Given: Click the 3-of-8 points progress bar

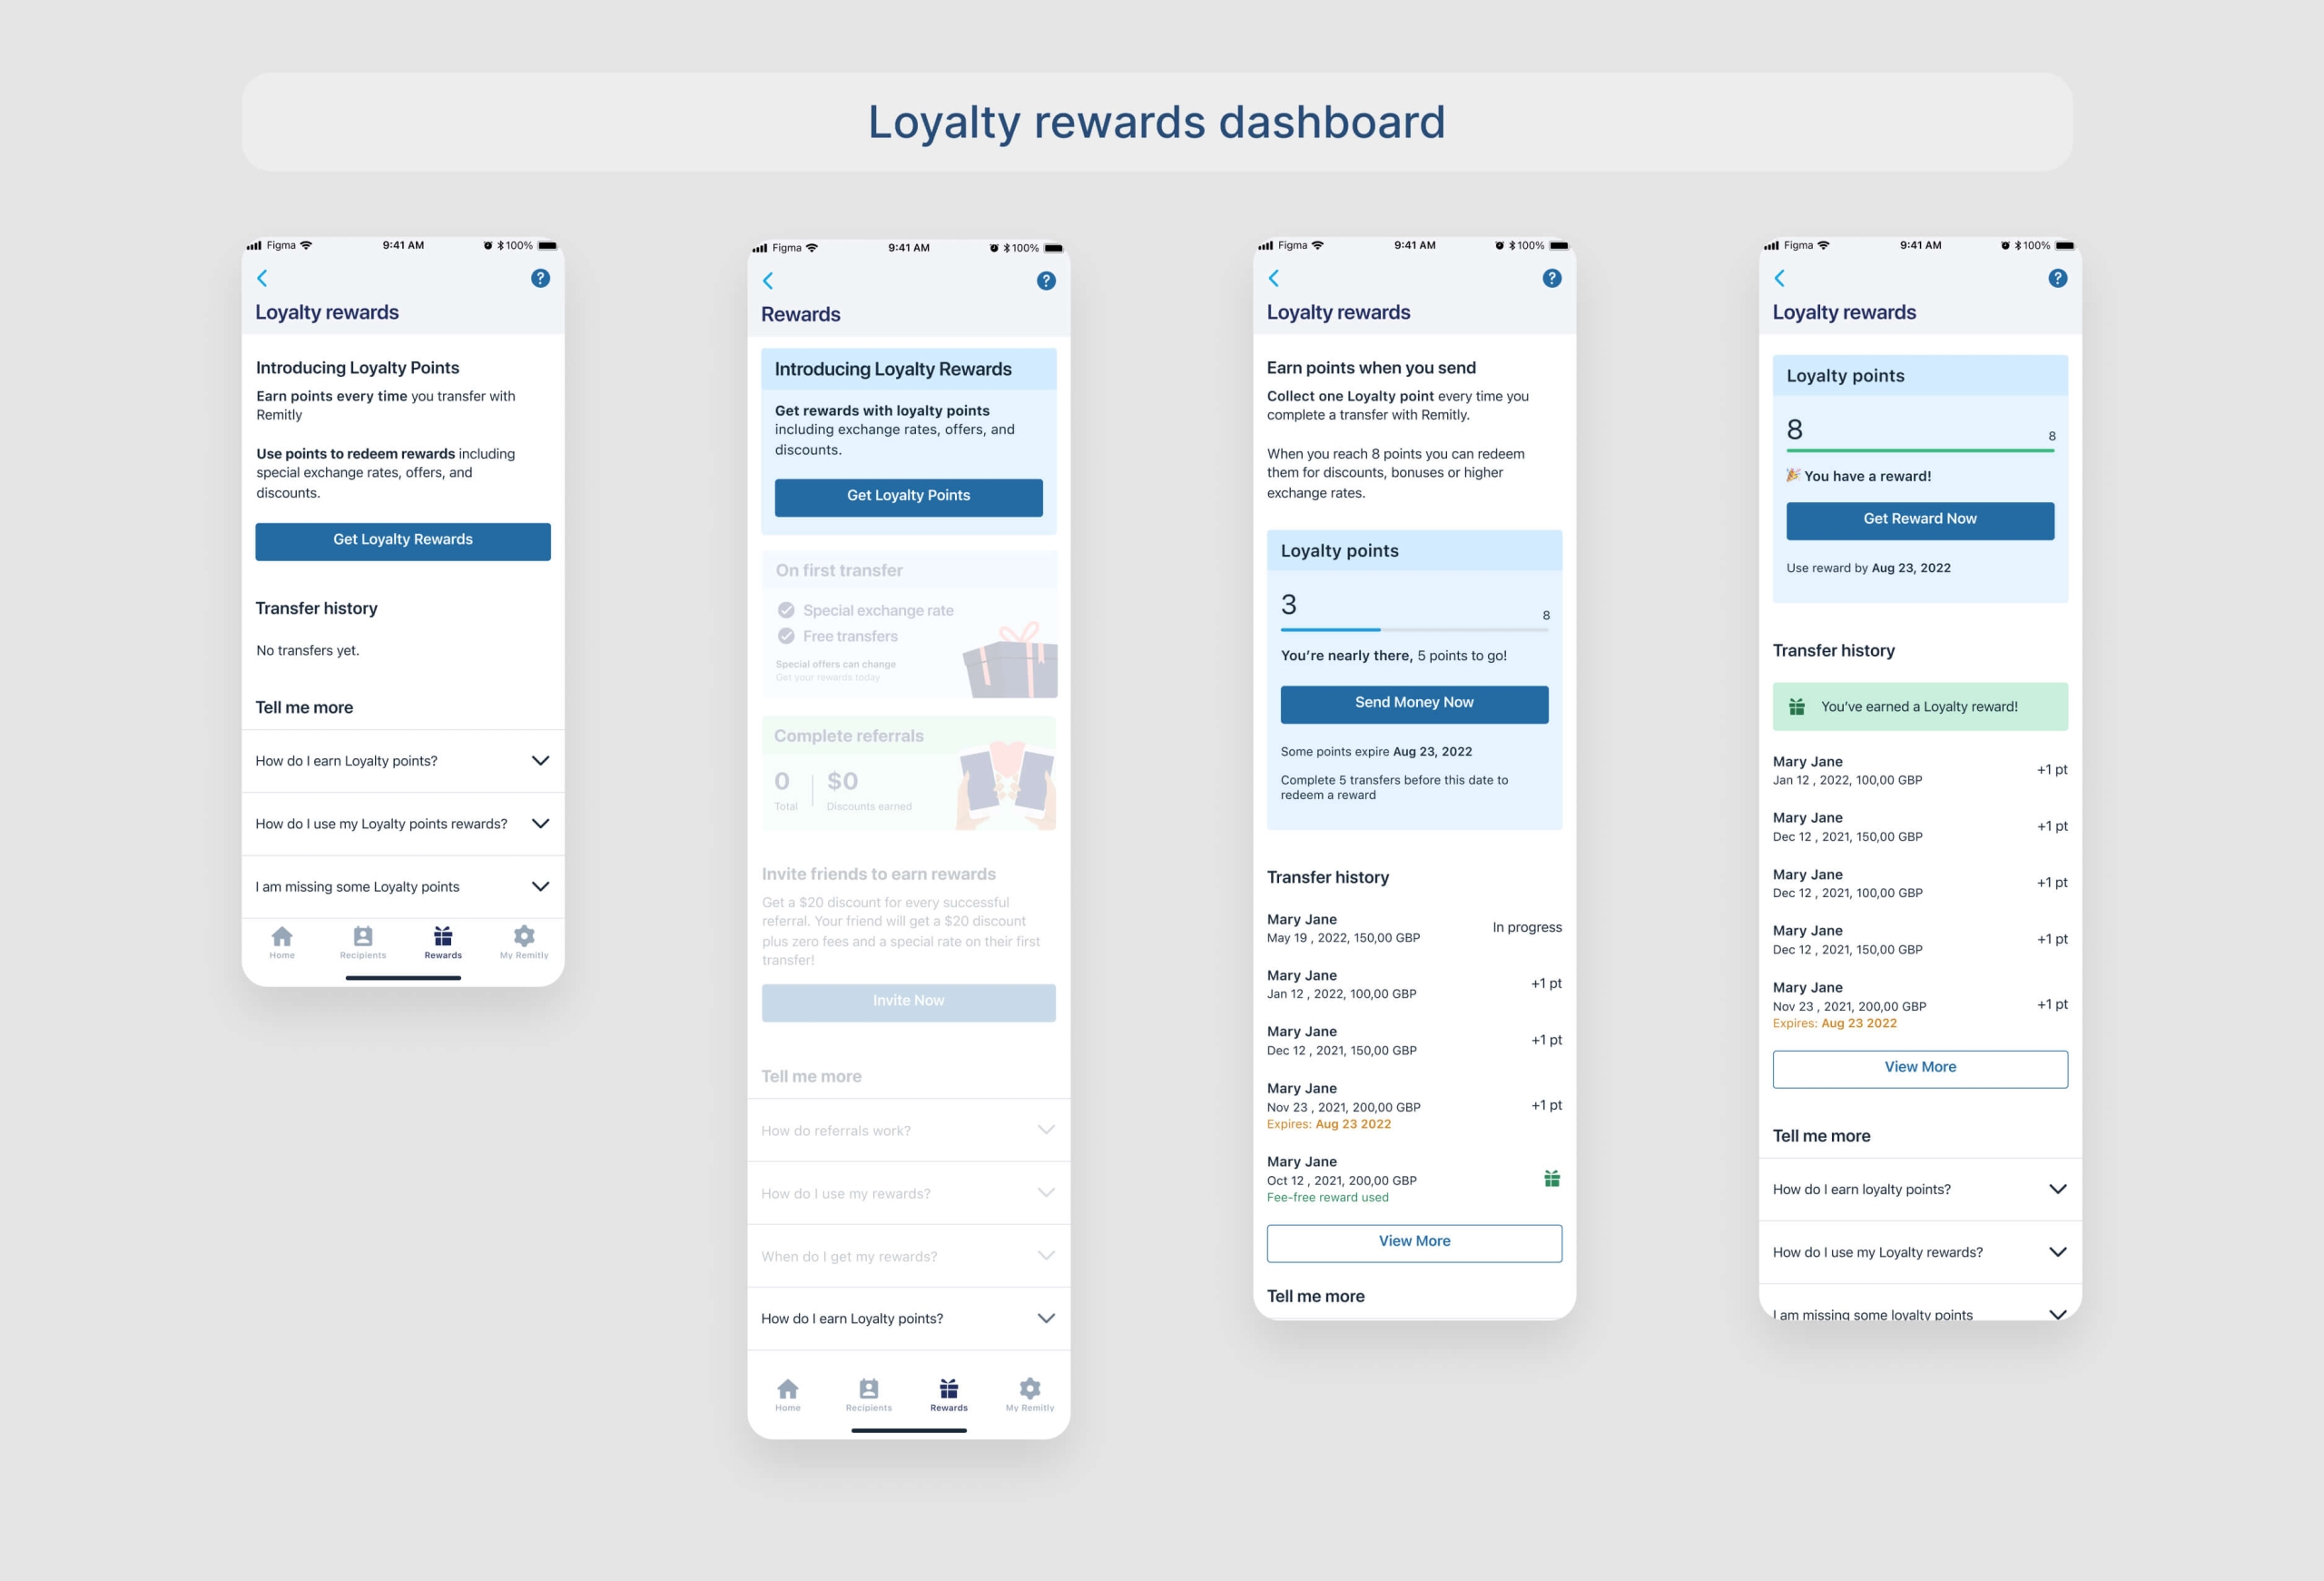Looking at the screenshot, I should (1414, 629).
